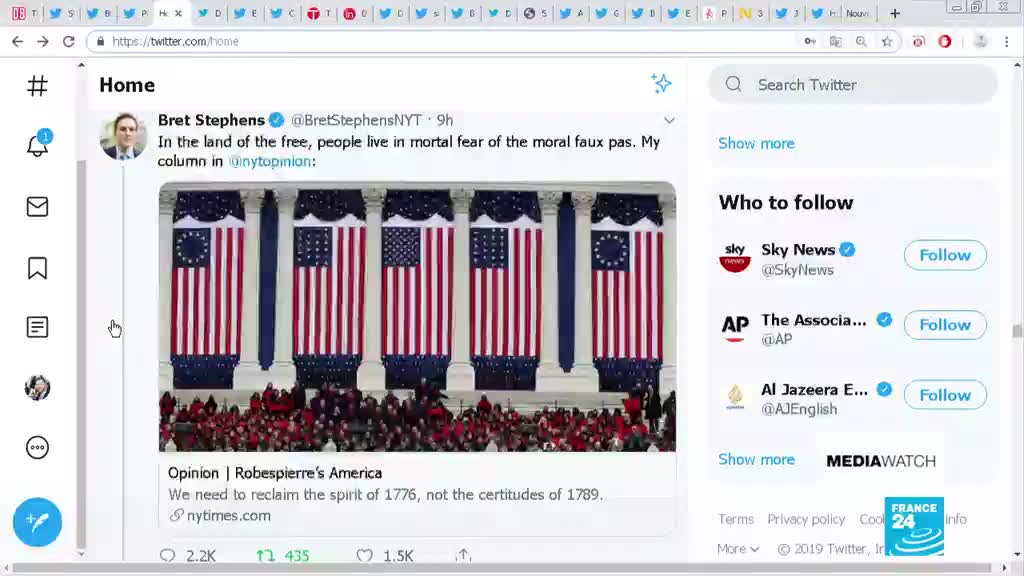
Task: Open the @nytopinion mention link
Action: [270, 161]
